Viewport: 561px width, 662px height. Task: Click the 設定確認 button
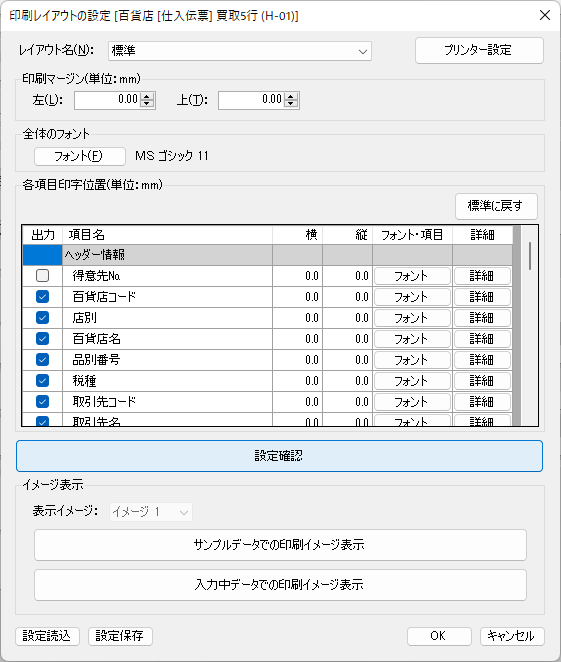279,456
